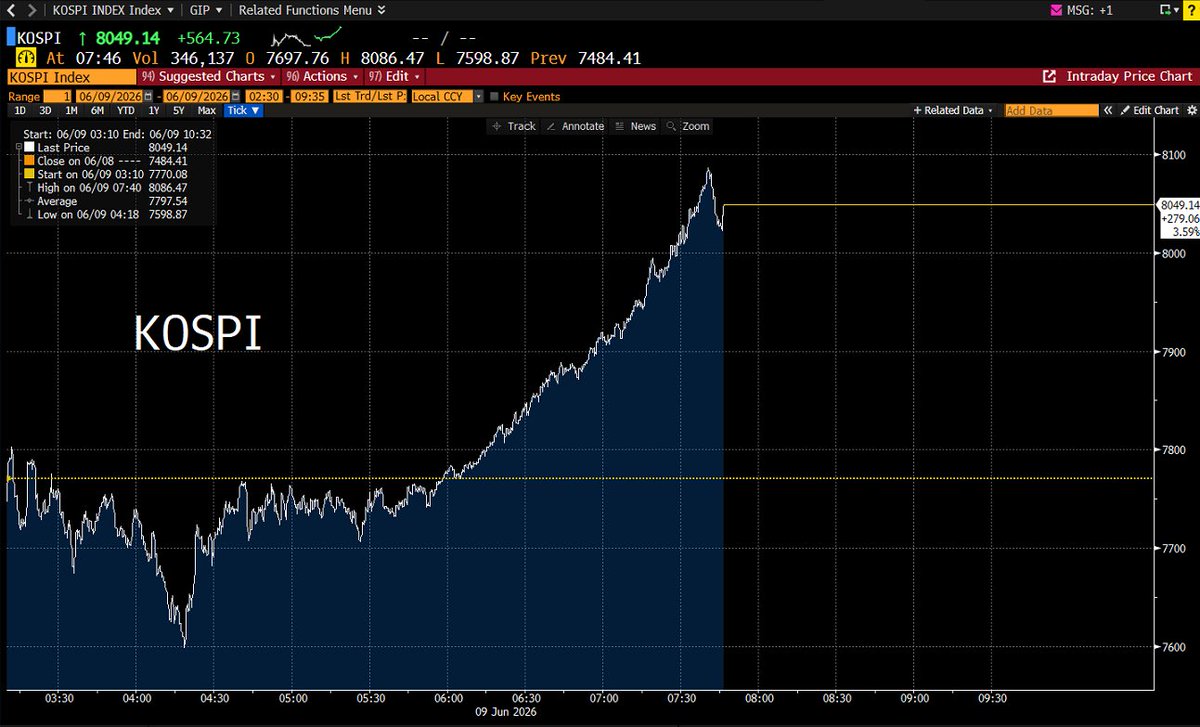Go forward with the right arrow
Viewport: 1200px width, 727px height.
pos(30,10)
